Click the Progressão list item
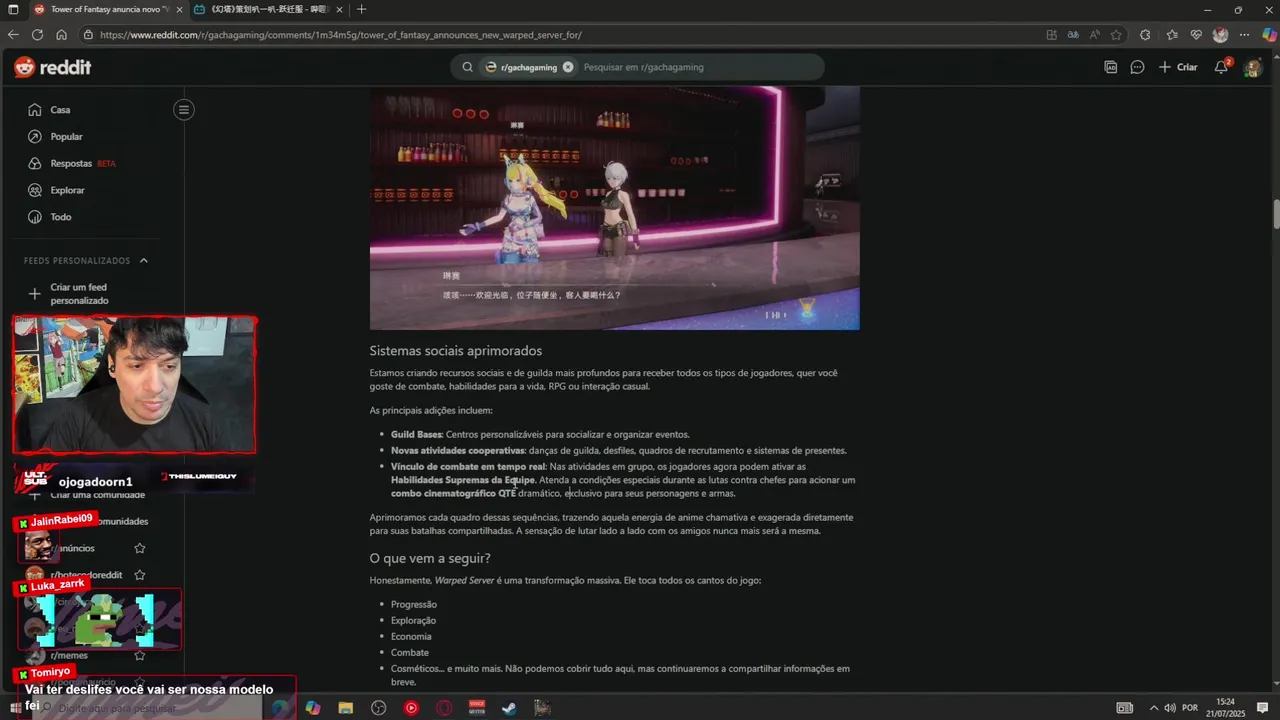 pyautogui.click(x=414, y=604)
